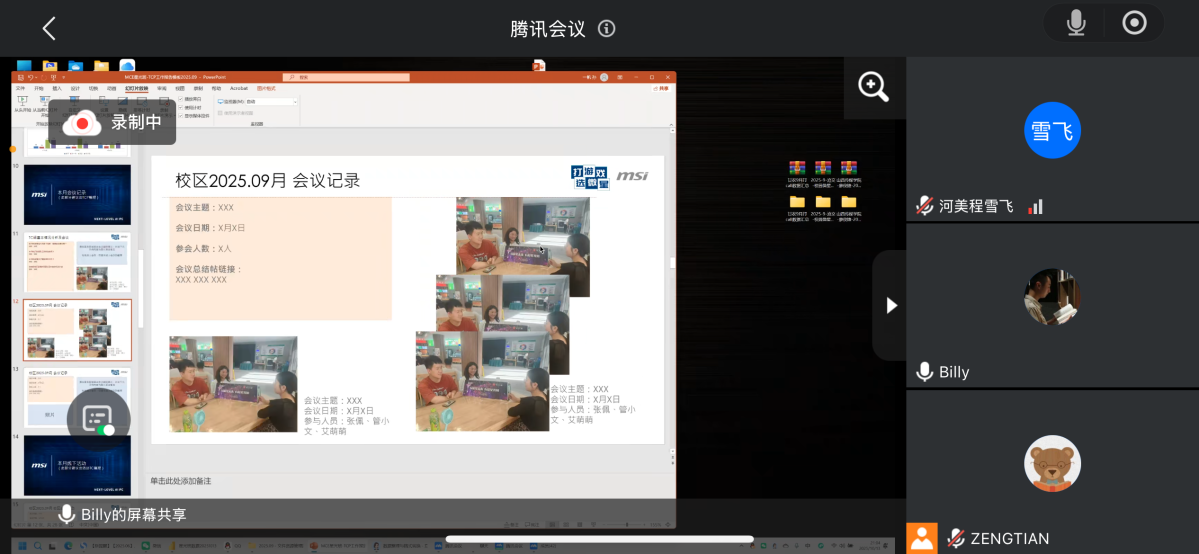This screenshot has height=554, width=1199.
Task: Open meeting info next to 腾讯会议 title
Action: (607, 28)
